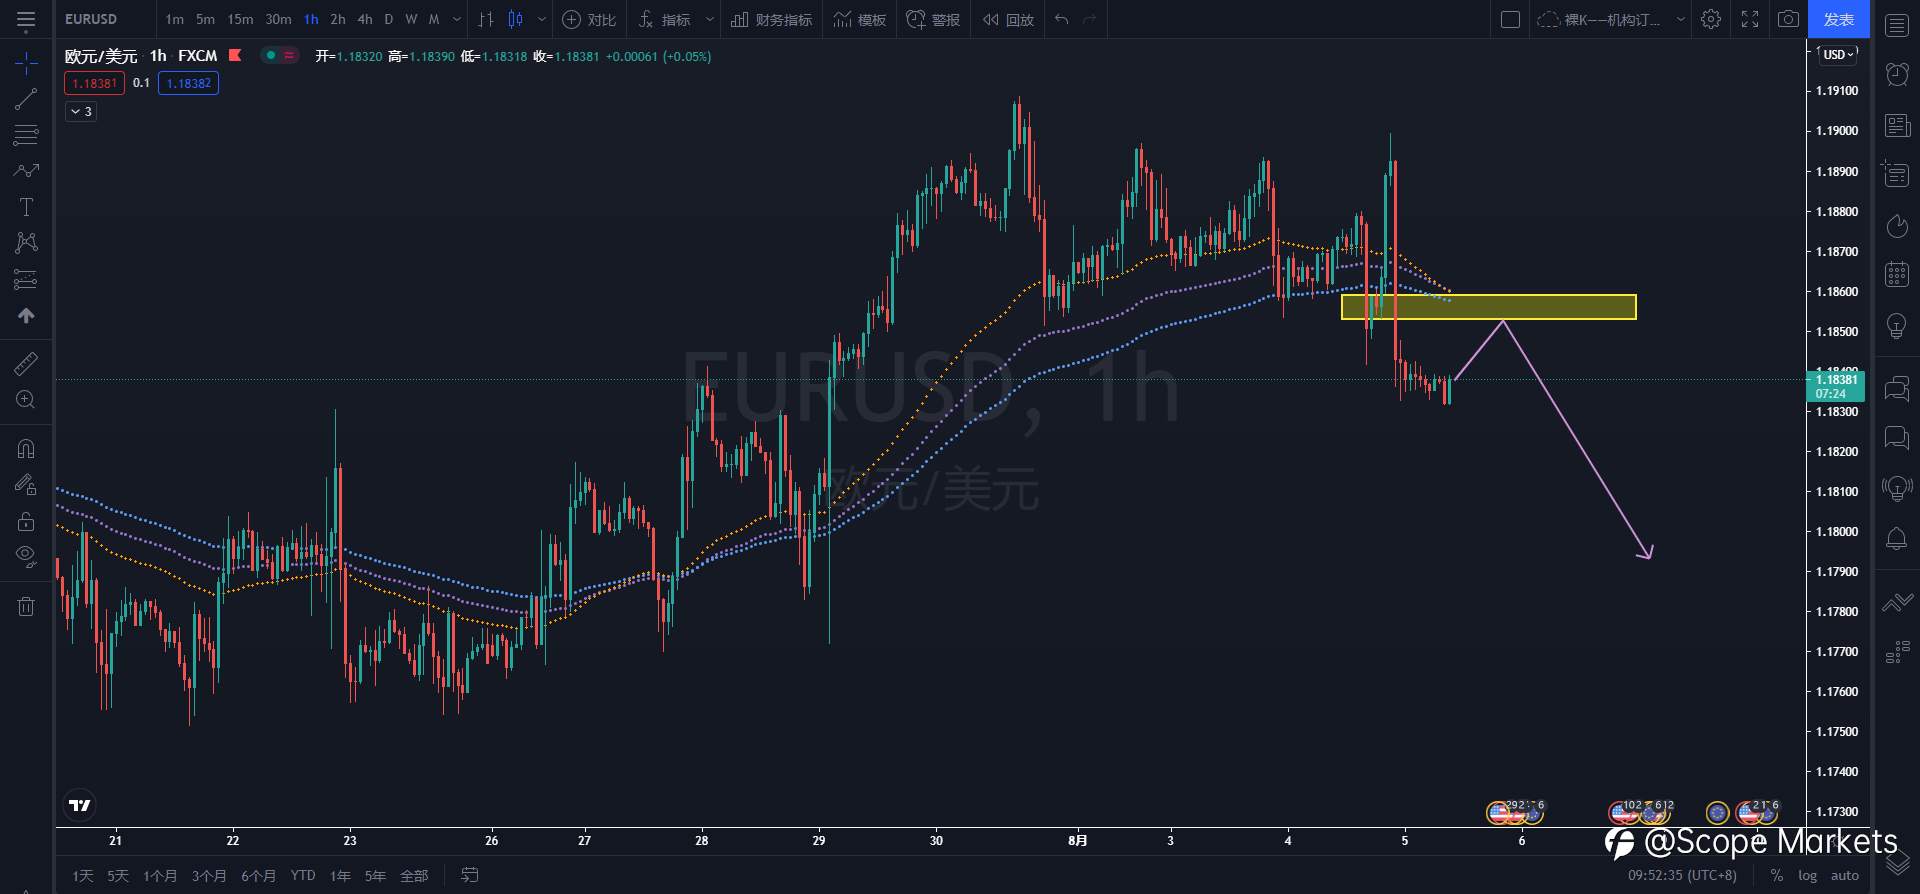Viewport: 1920px width, 894px height.
Task: Click the EURUSD symbol search field
Action: point(105,19)
